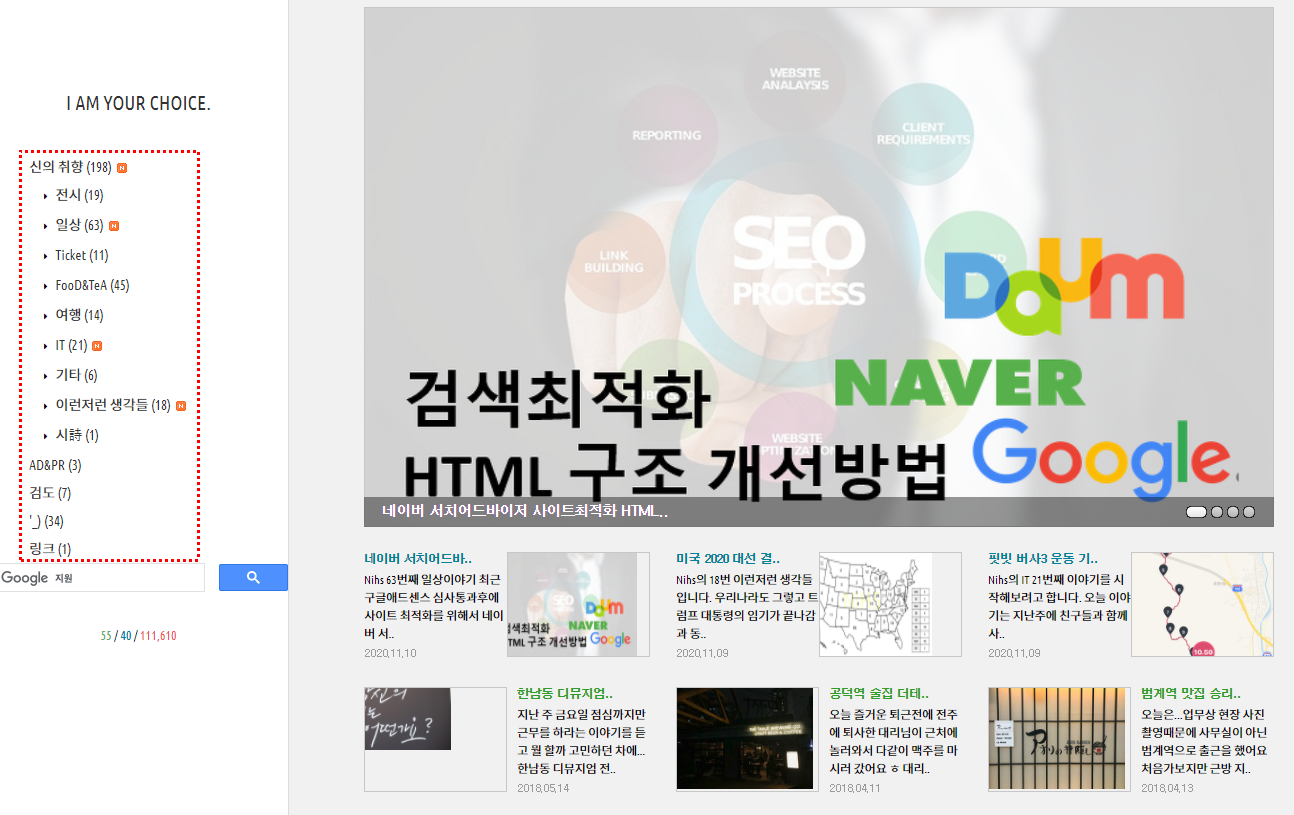Image resolution: width=1294 pixels, height=815 pixels.
Task: Click the date 2018.04.11
Action: (x=855, y=788)
